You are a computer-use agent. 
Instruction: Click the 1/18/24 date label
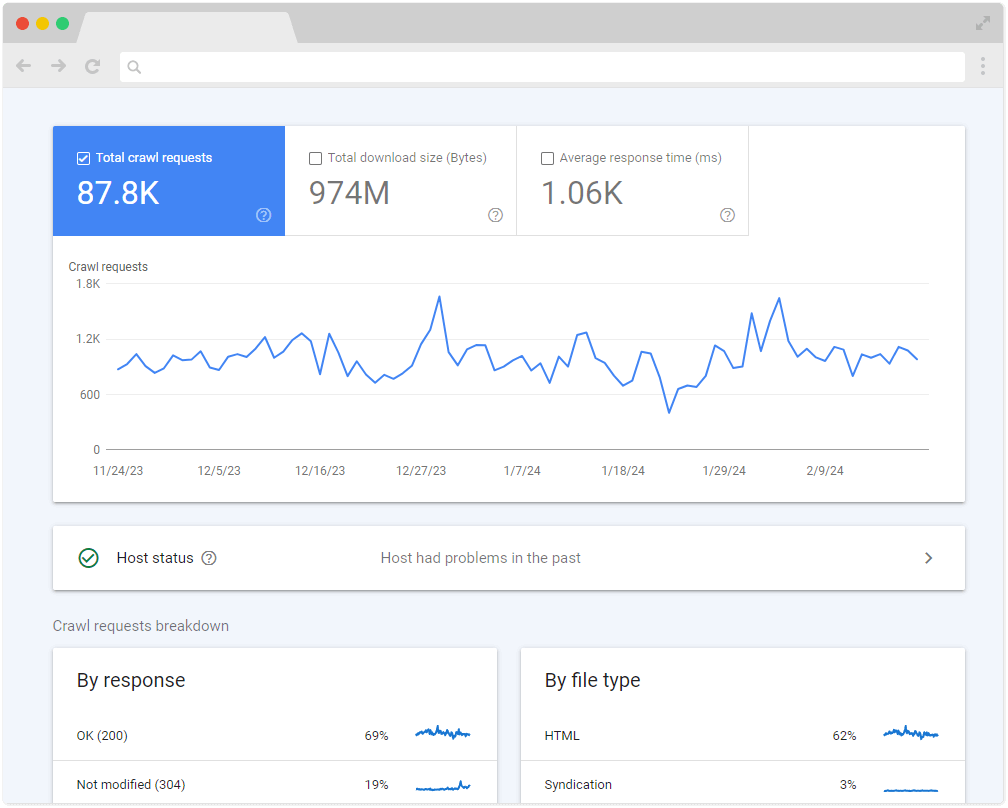[623, 471]
